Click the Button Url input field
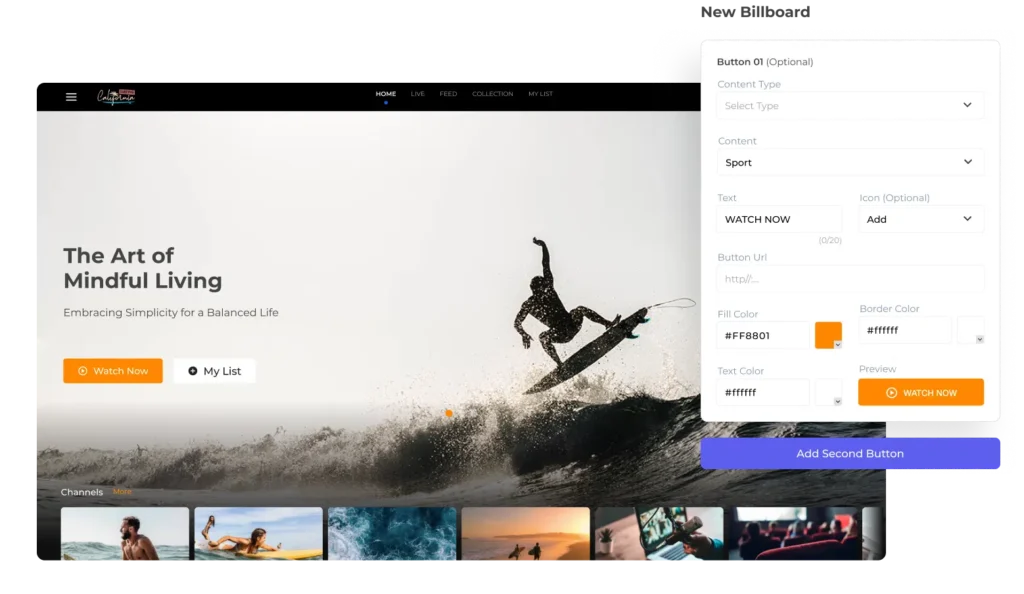The image size is (1024, 594). (x=850, y=279)
